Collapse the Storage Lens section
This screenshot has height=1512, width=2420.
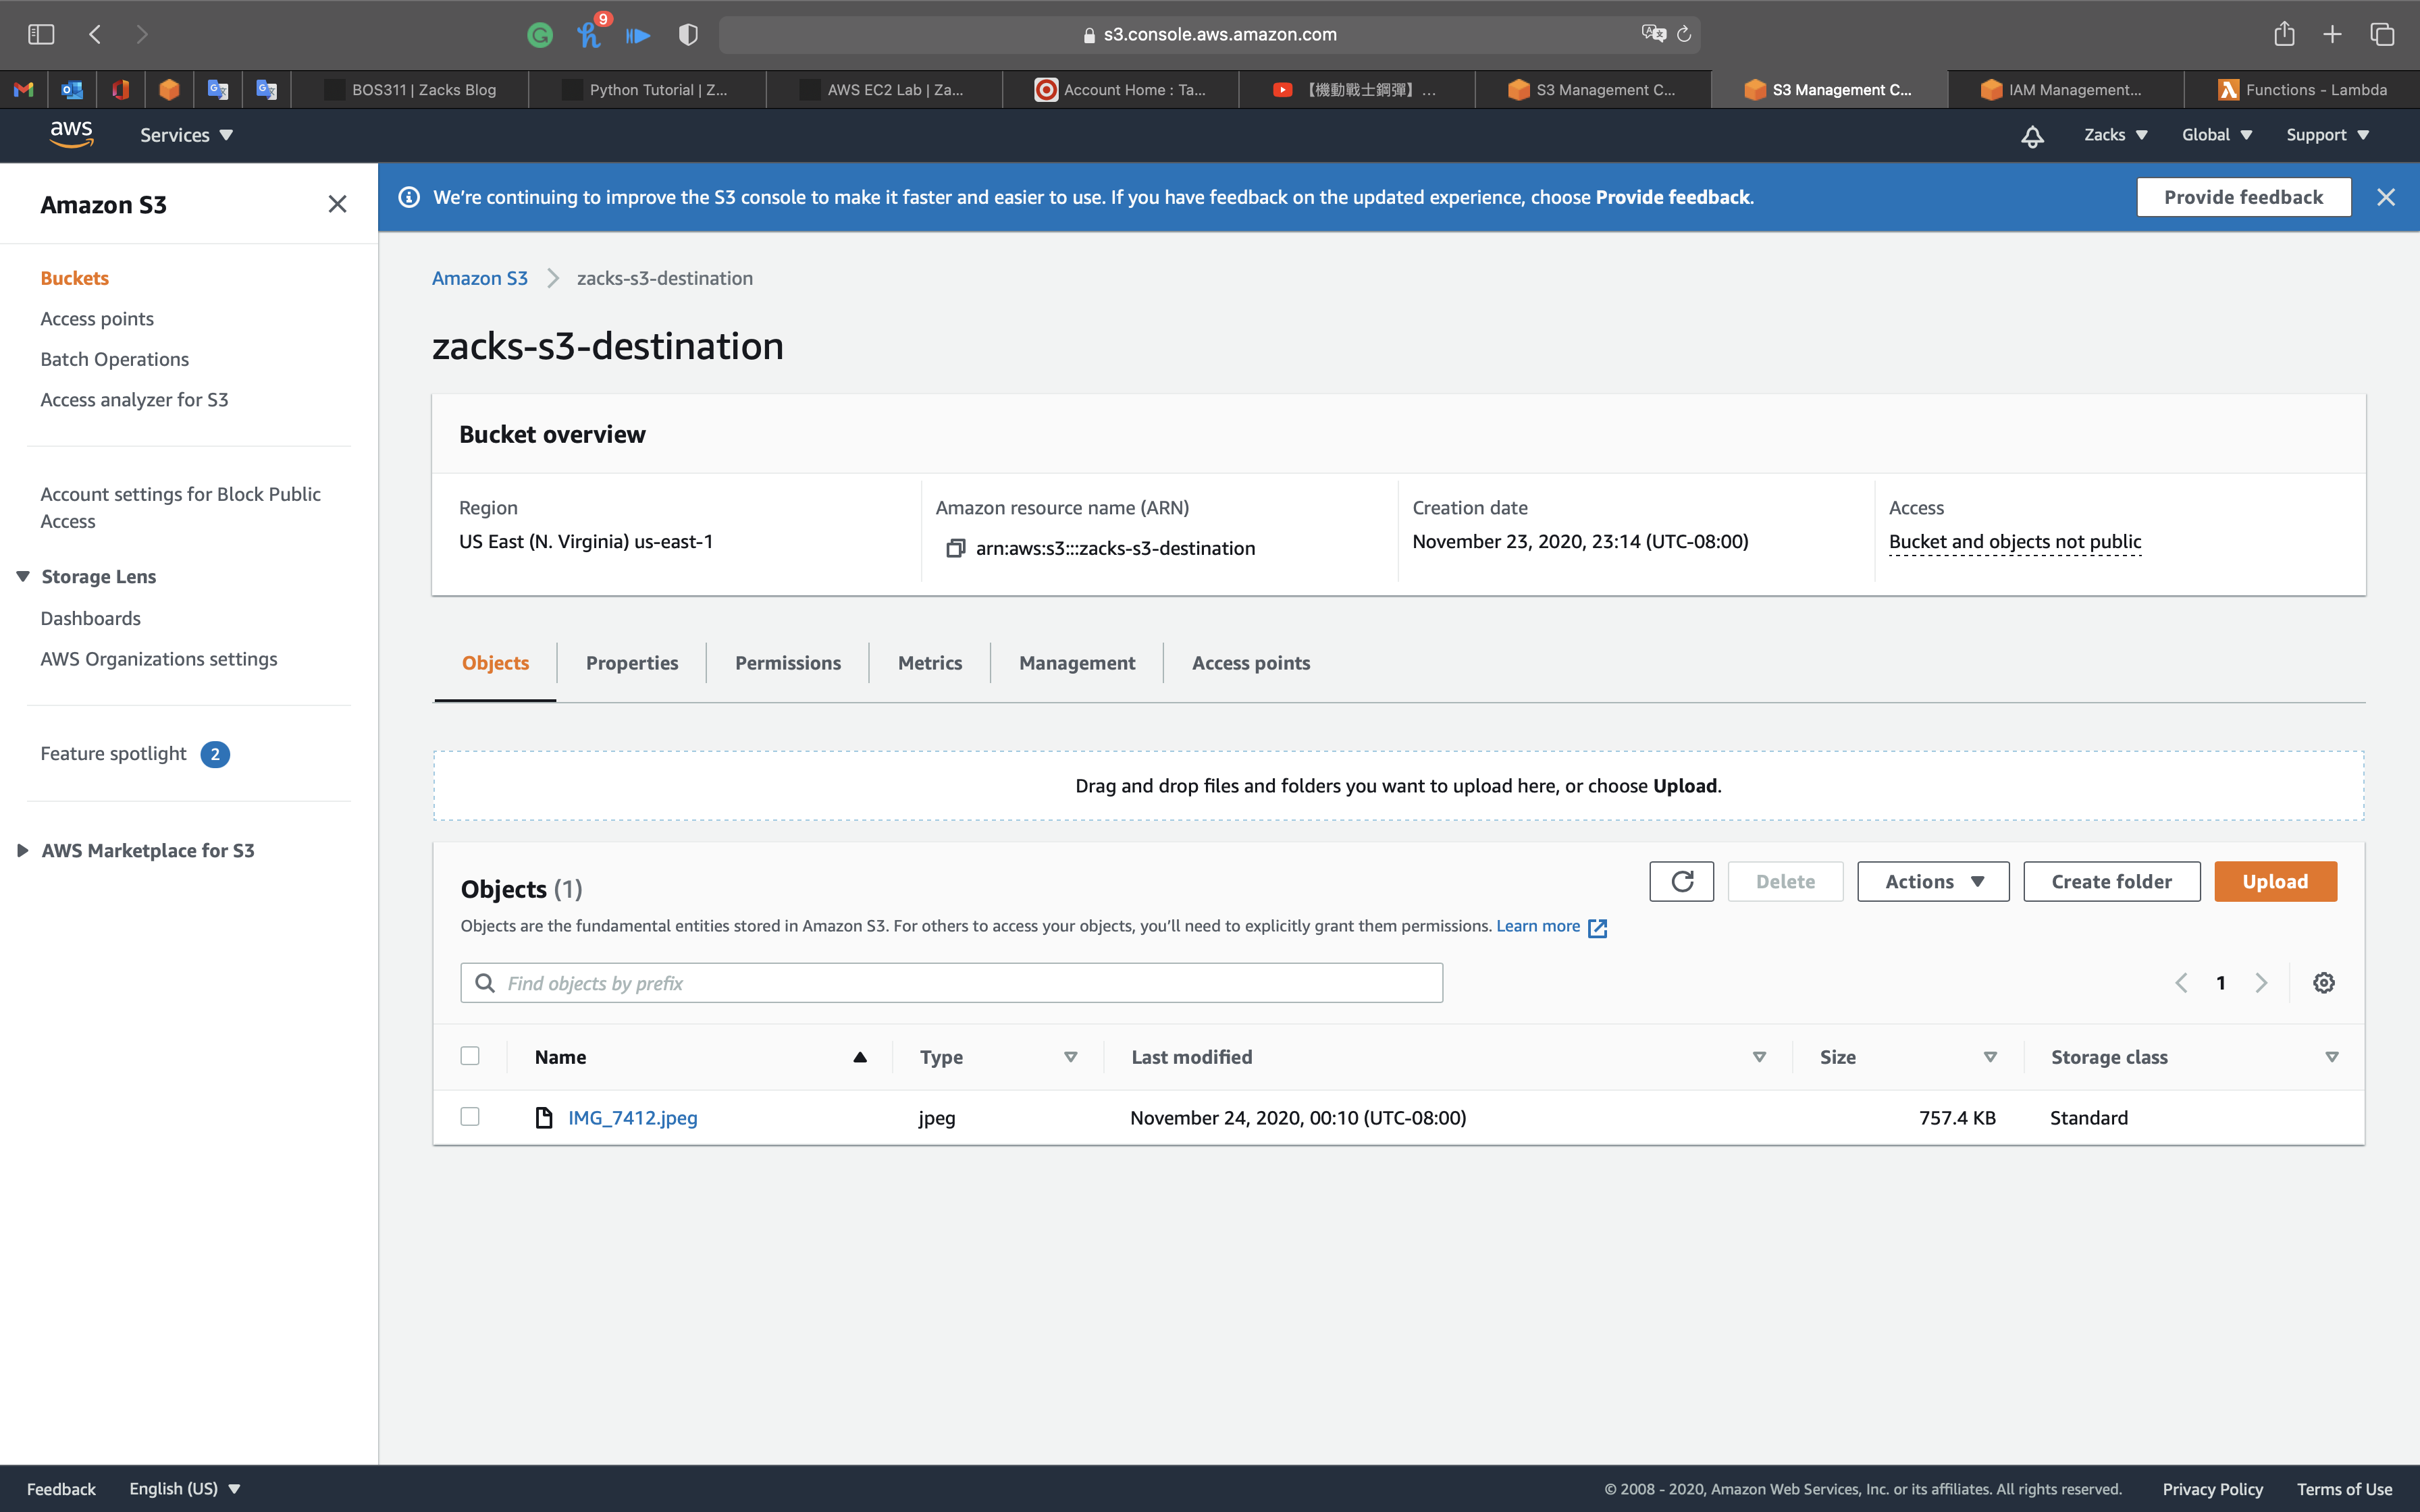pos(23,576)
